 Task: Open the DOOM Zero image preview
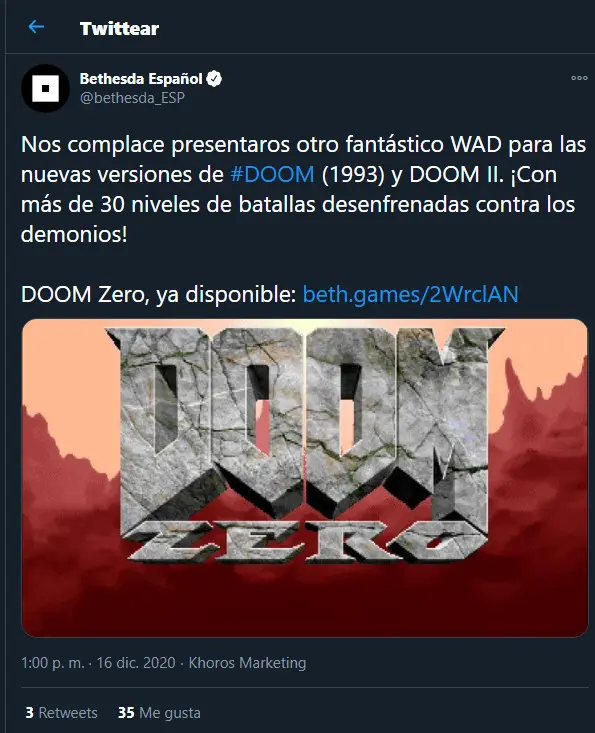coord(304,478)
